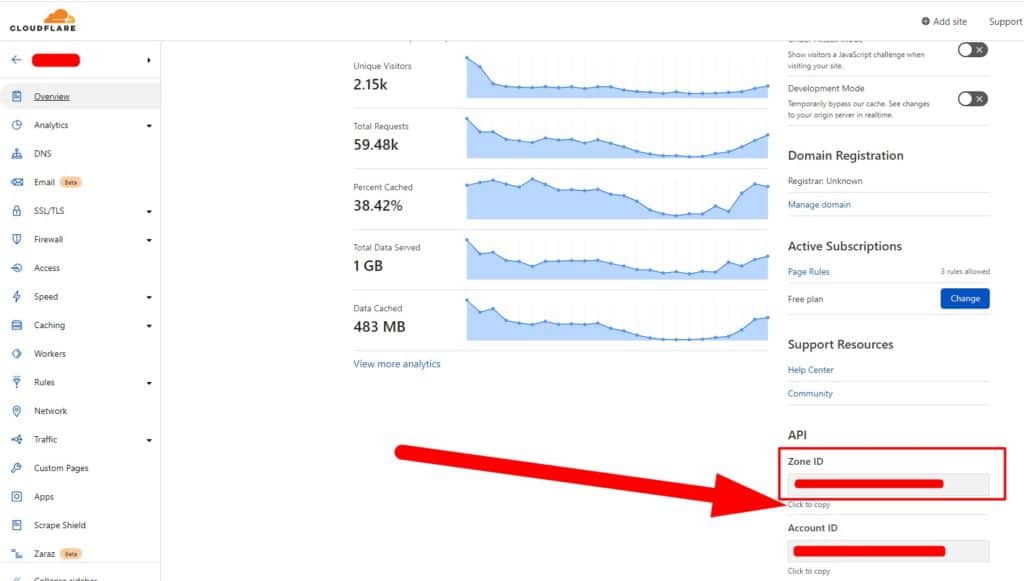Image resolution: width=1024 pixels, height=581 pixels.
Task: Click the Custom Pages wrench icon
Action: tap(17, 468)
